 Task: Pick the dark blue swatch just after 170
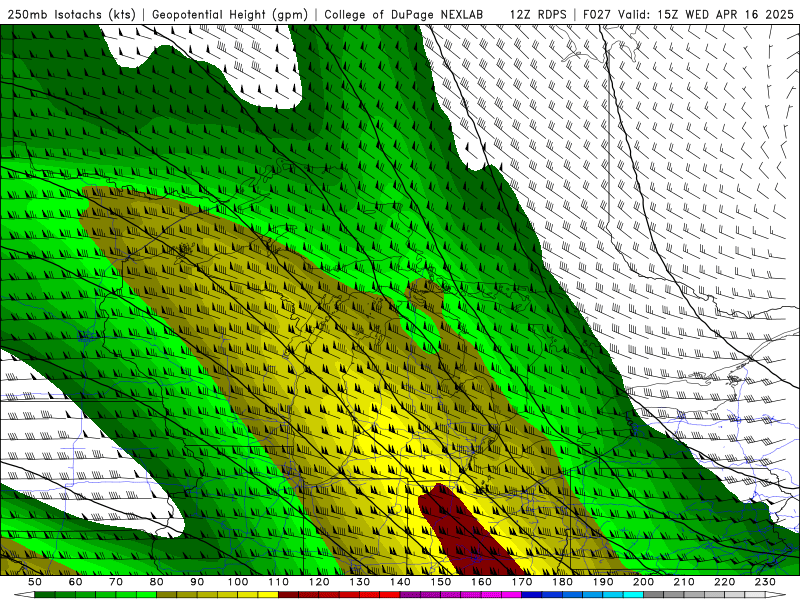point(532,594)
